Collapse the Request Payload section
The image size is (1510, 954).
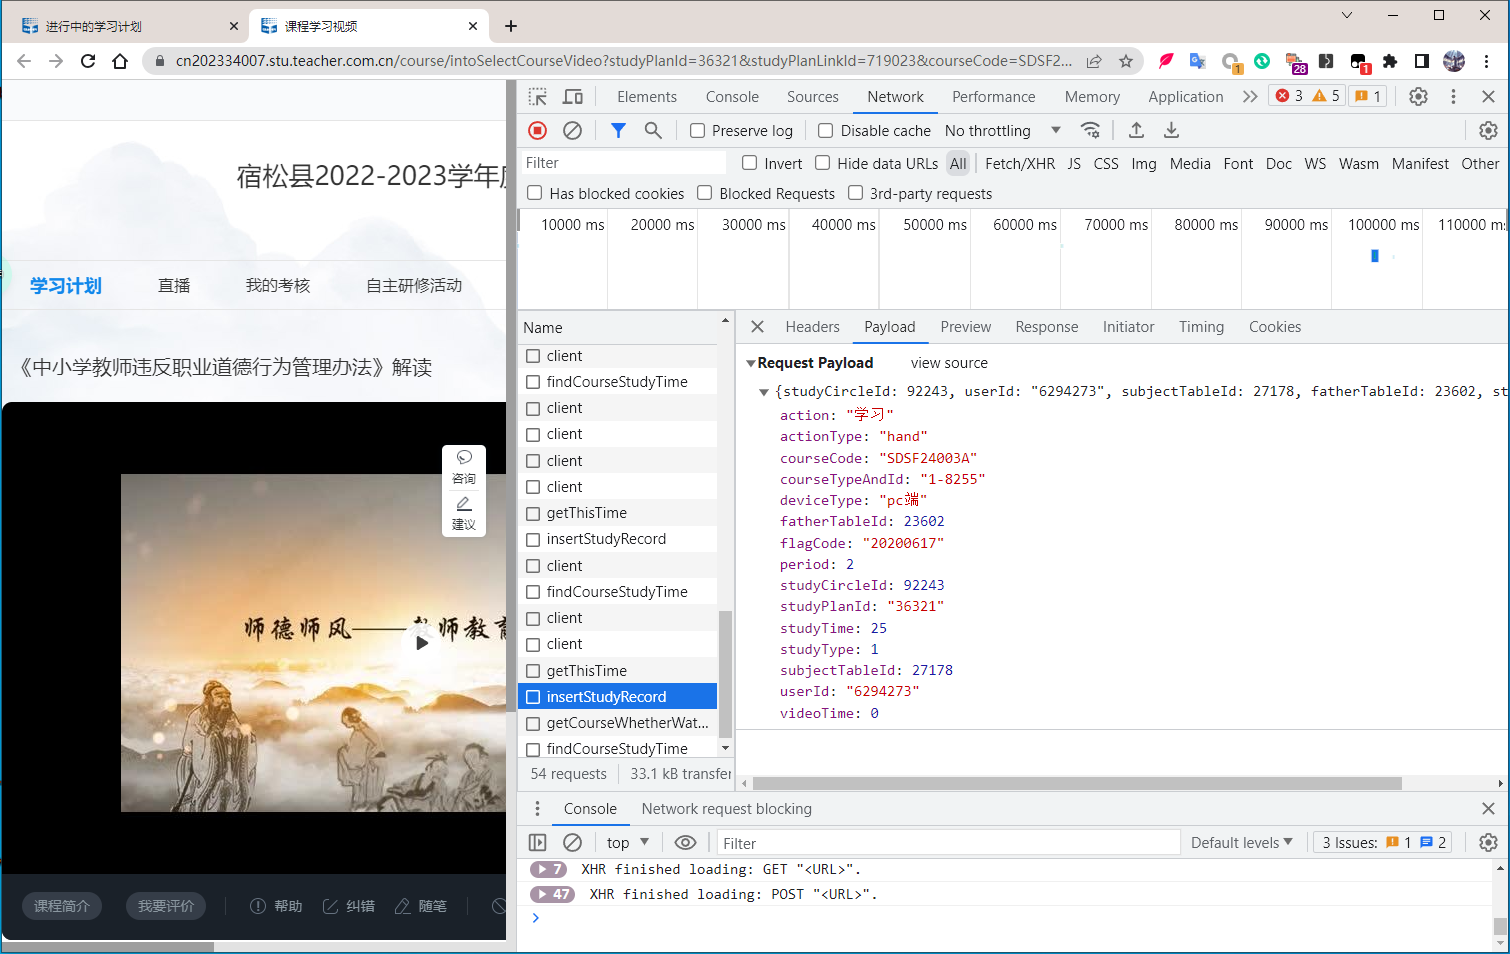751,363
